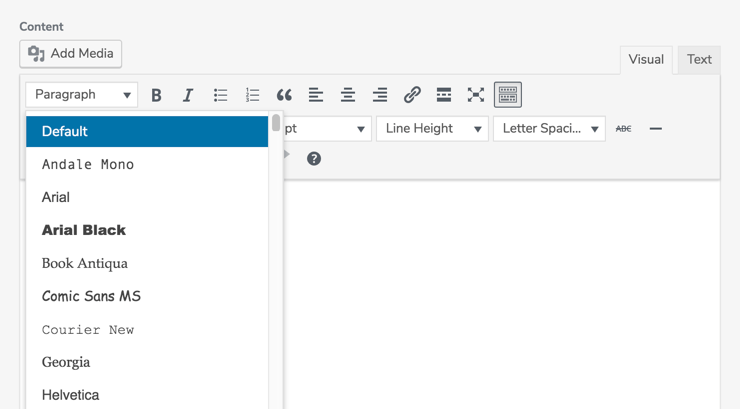Click the Add Media button
The height and width of the screenshot is (409, 740).
coord(71,54)
